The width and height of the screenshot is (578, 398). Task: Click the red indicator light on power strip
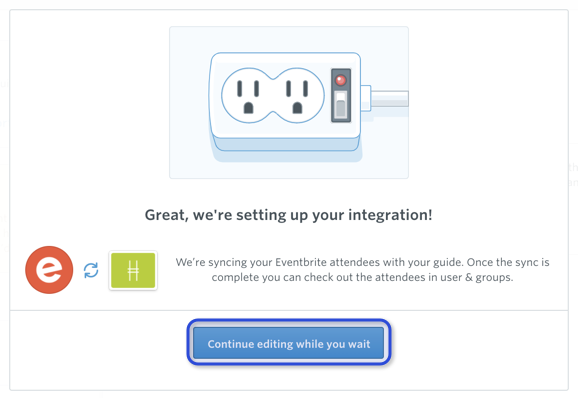click(340, 80)
